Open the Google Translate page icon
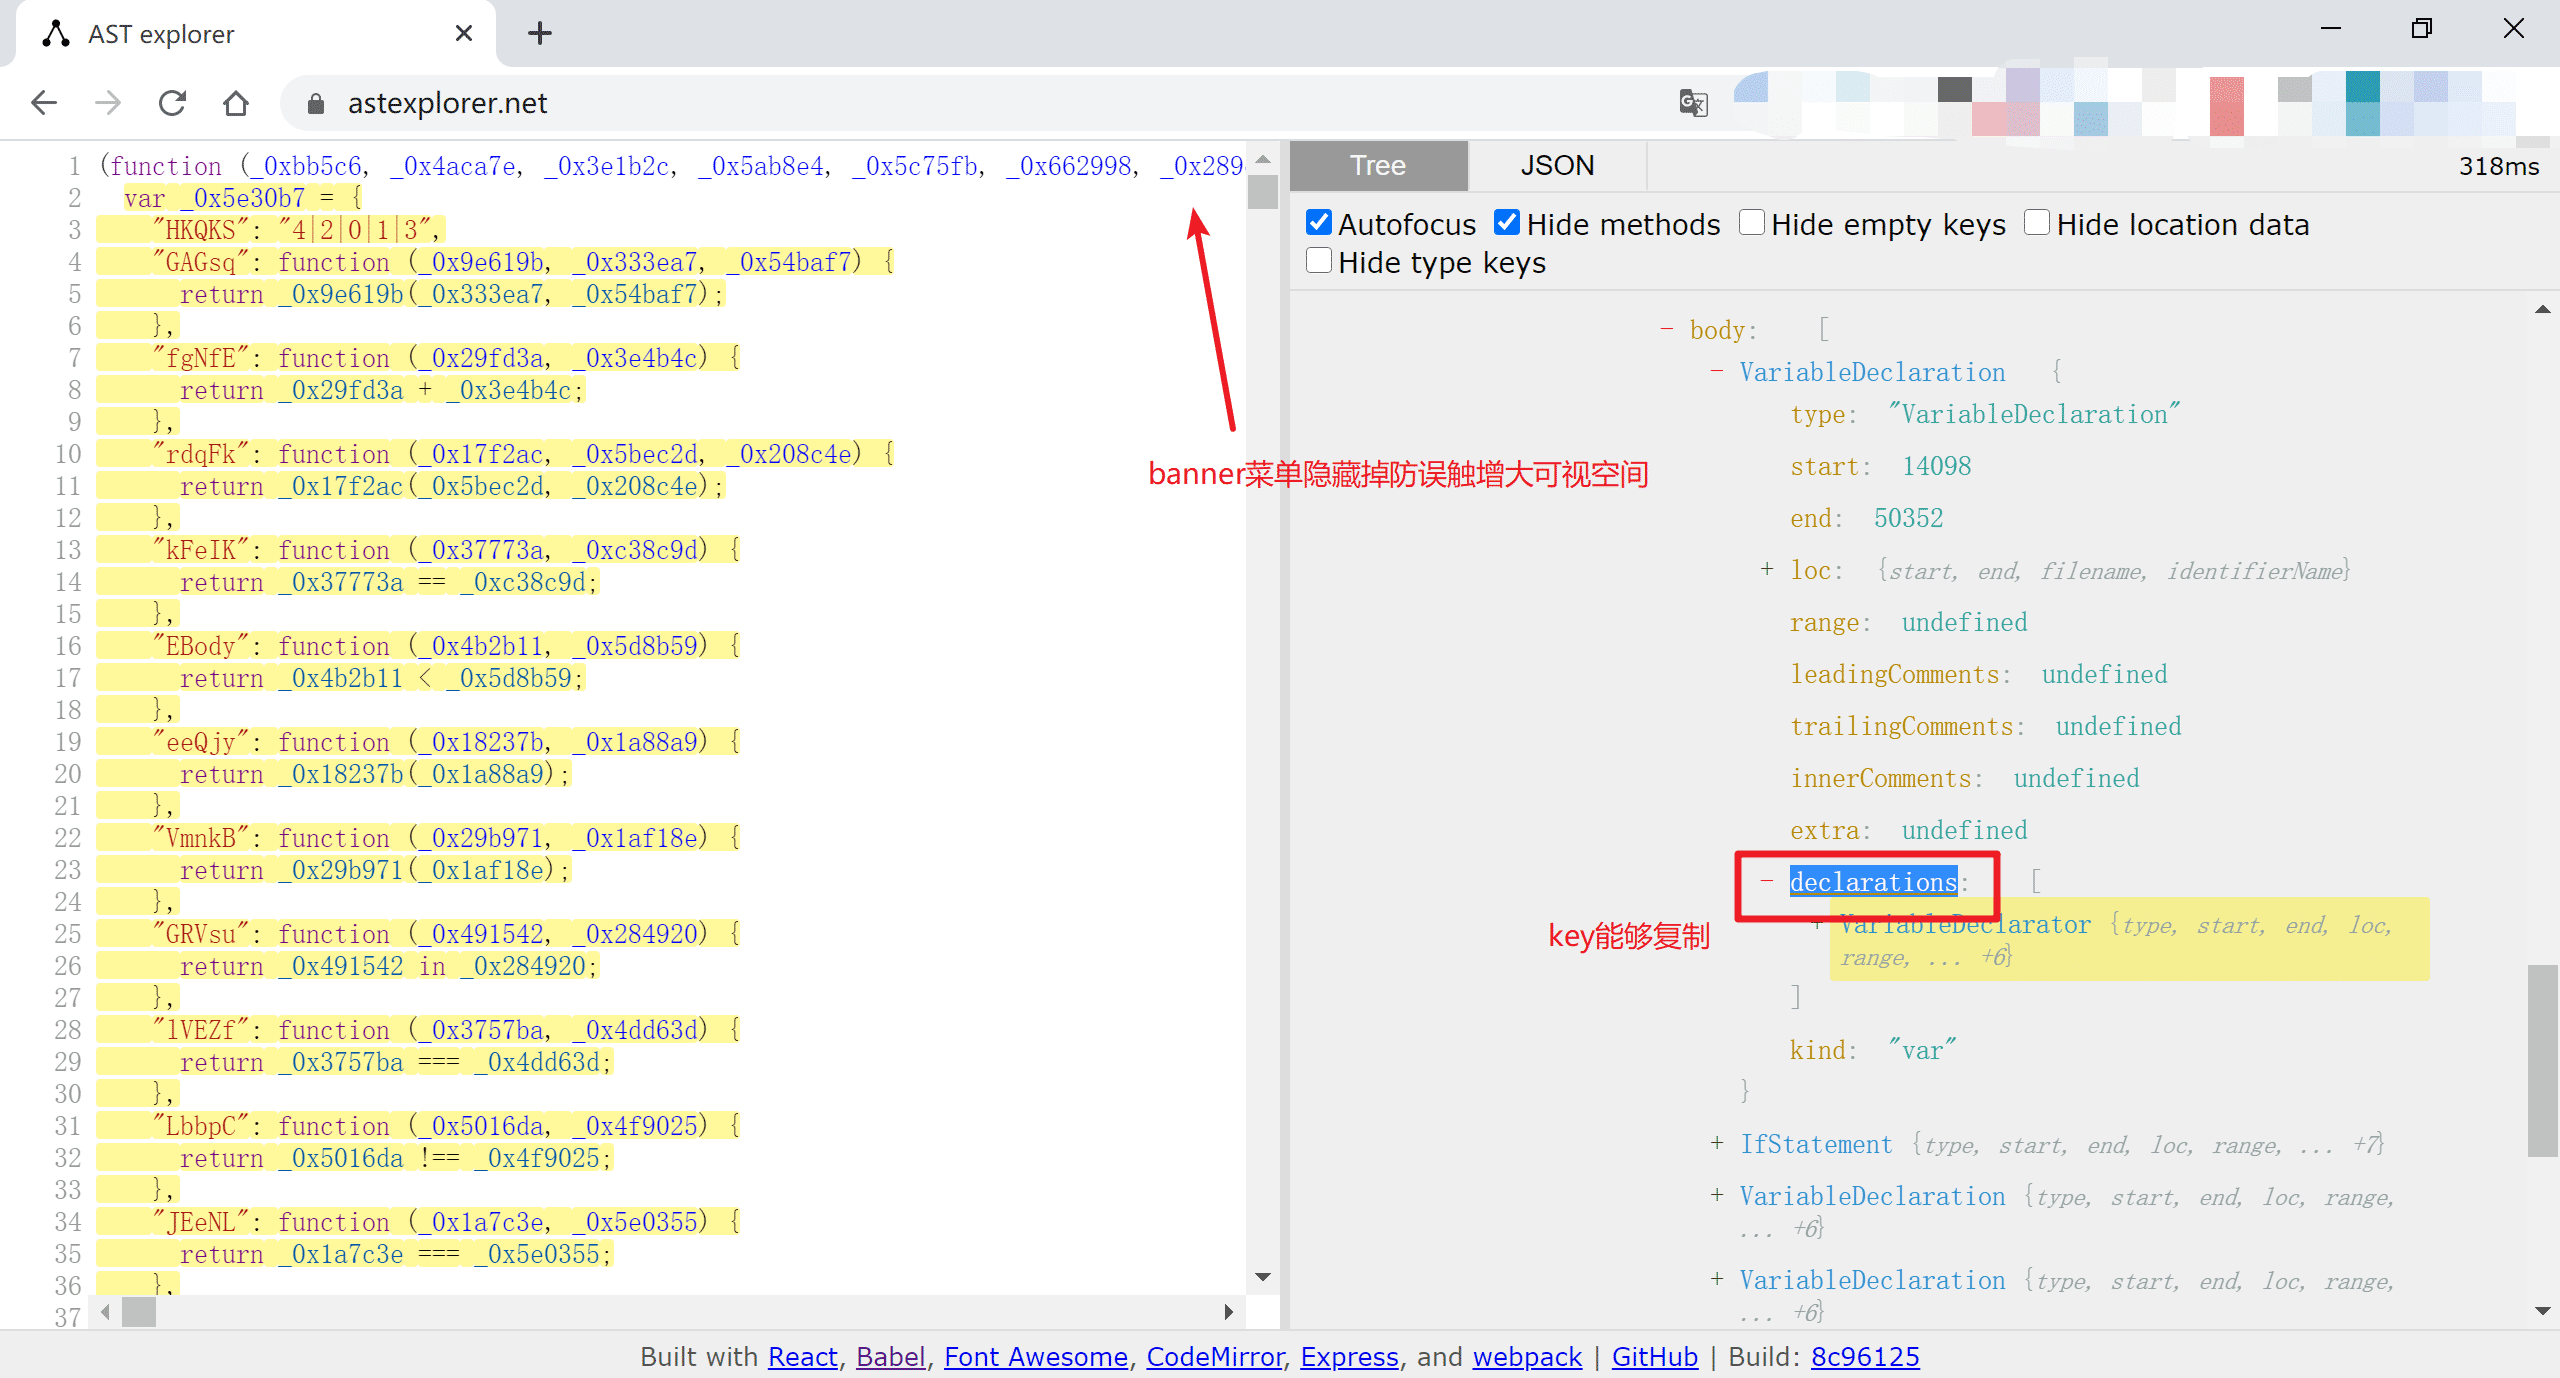 point(1692,103)
